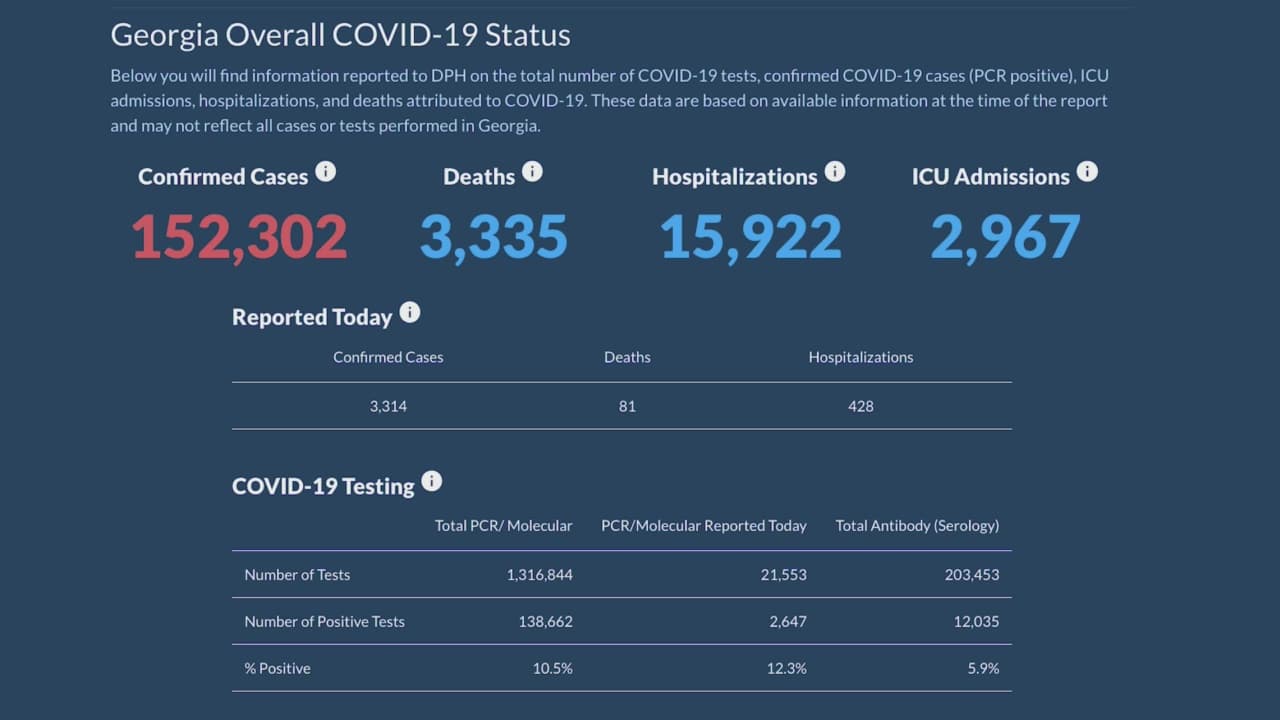Click info icon next to Deaths

tap(532, 172)
